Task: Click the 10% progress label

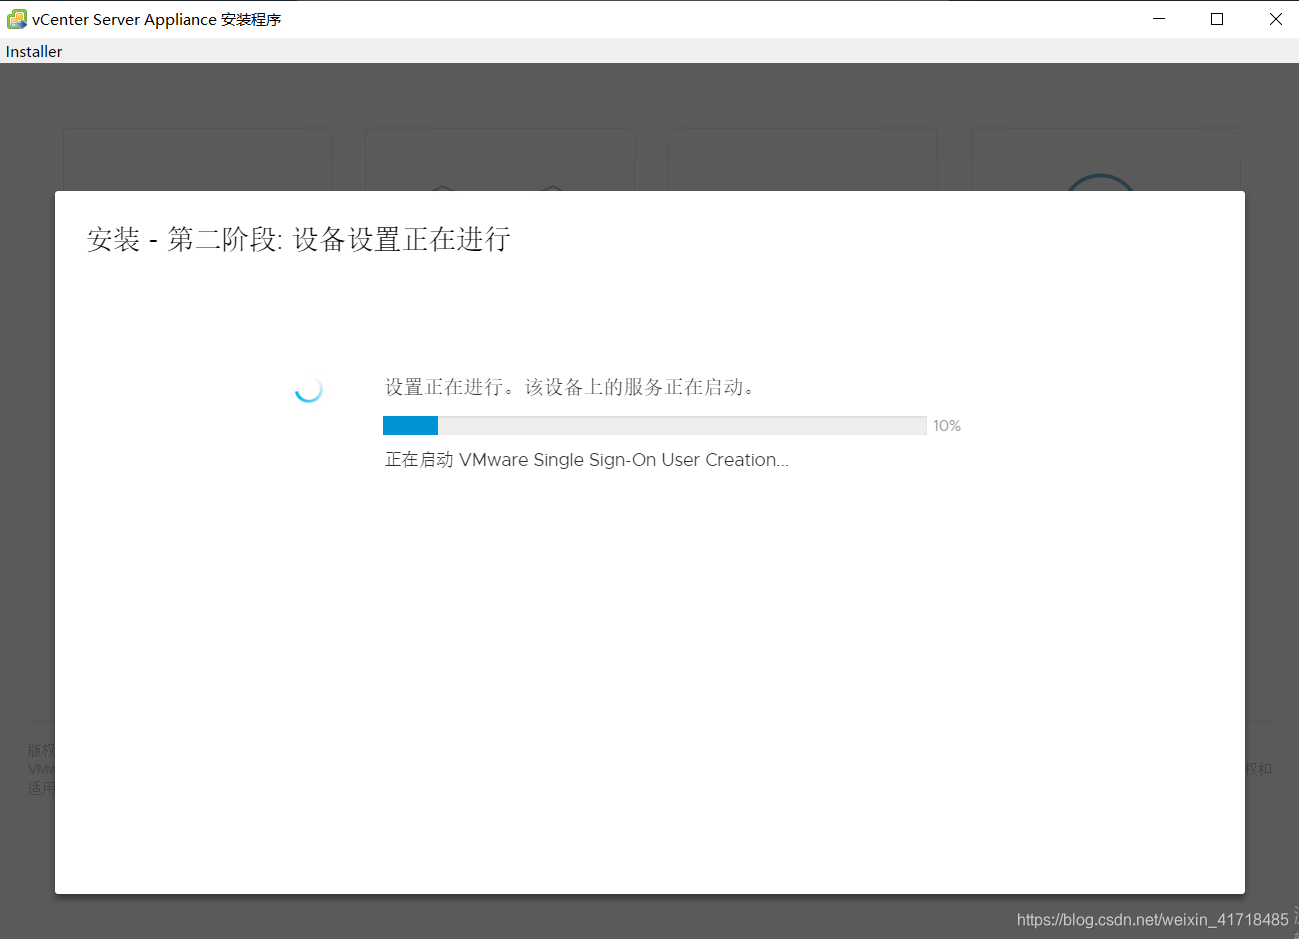Action: pyautogui.click(x=947, y=426)
